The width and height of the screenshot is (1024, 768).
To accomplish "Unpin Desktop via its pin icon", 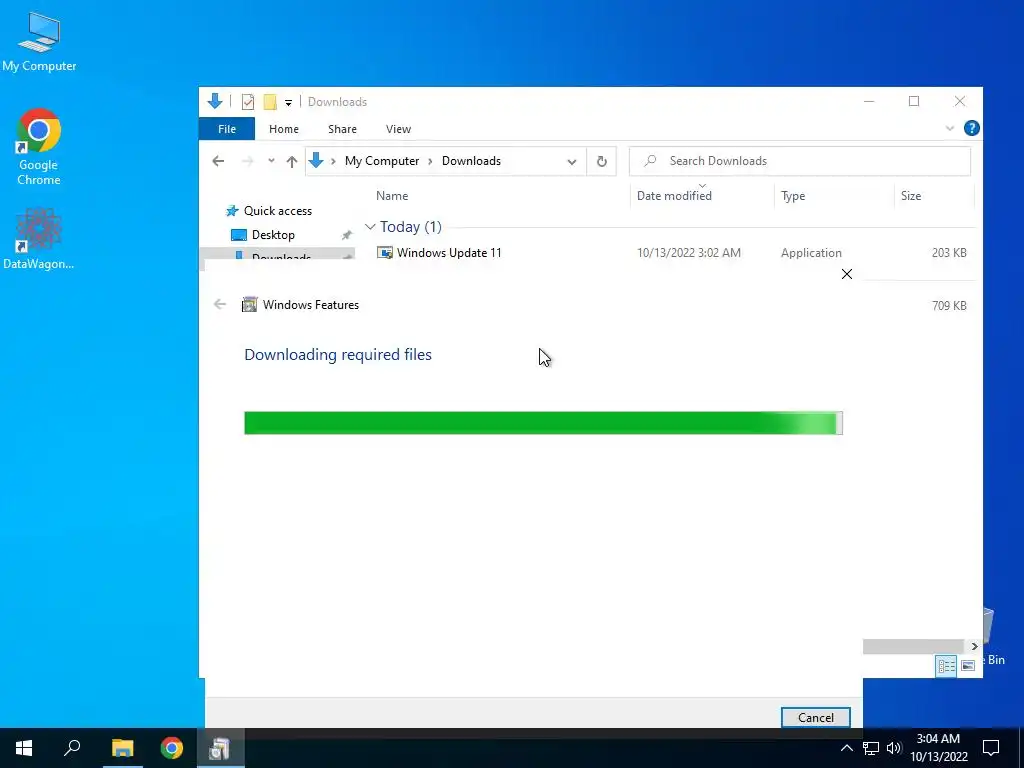I will click(x=346, y=235).
